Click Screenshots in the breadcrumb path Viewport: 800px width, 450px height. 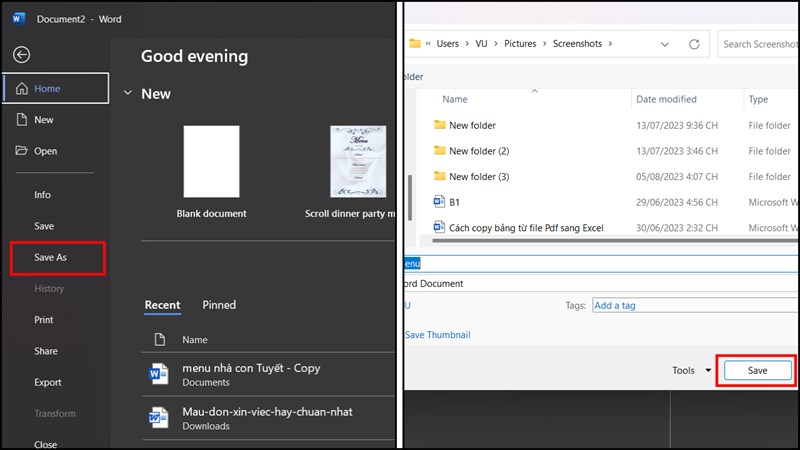point(577,44)
